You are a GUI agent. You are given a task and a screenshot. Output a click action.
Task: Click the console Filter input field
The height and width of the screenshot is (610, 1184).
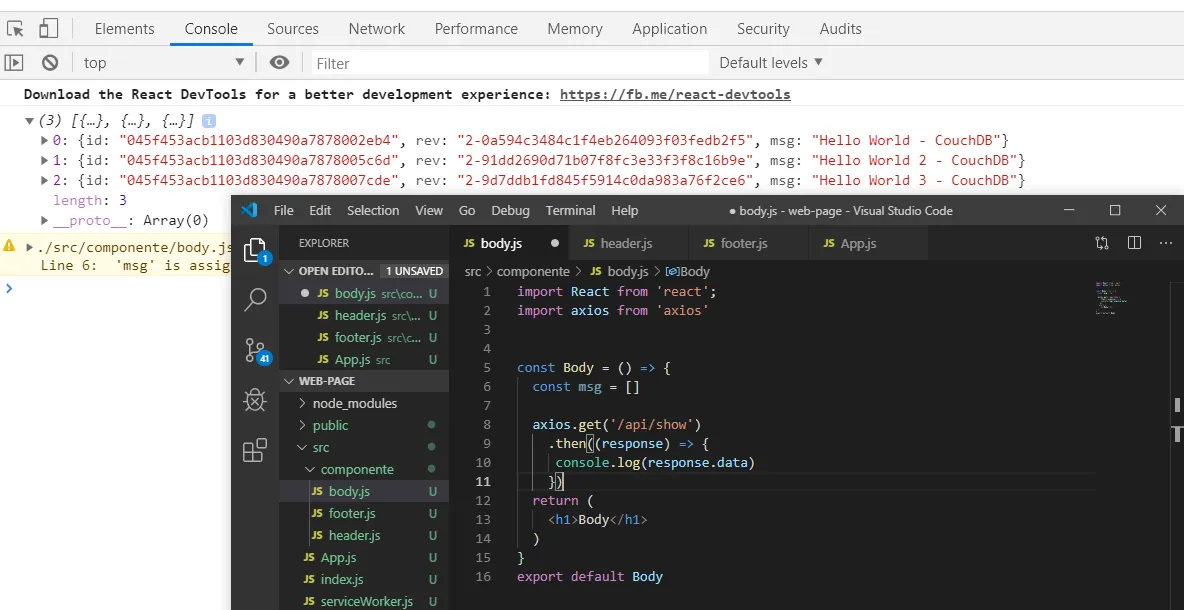coord(510,63)
